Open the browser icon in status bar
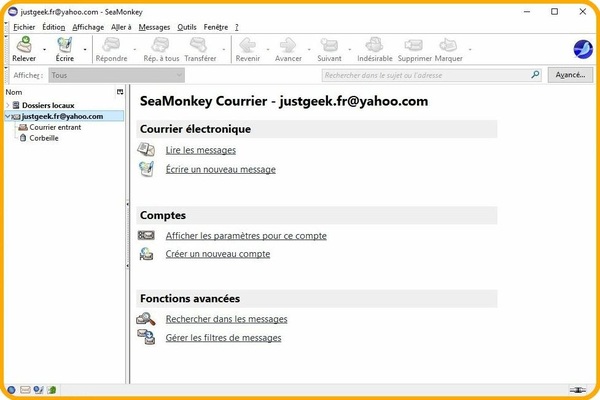The image size is (600, 400). pos(11,390)
